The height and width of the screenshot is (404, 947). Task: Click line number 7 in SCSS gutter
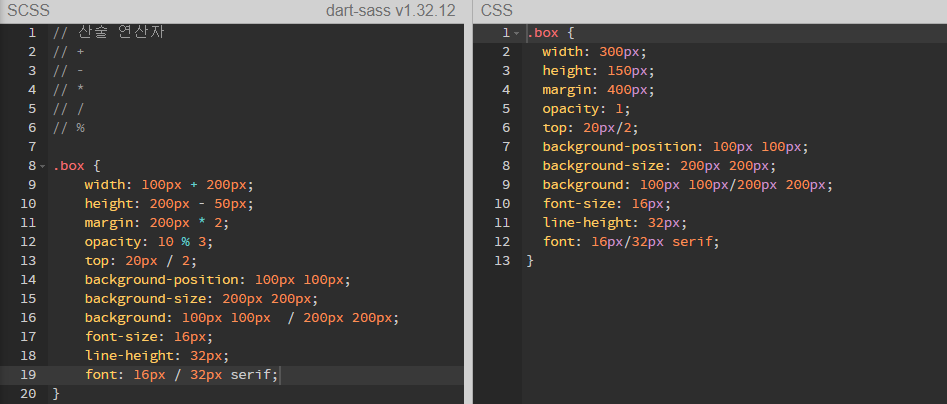coord(32,147)
